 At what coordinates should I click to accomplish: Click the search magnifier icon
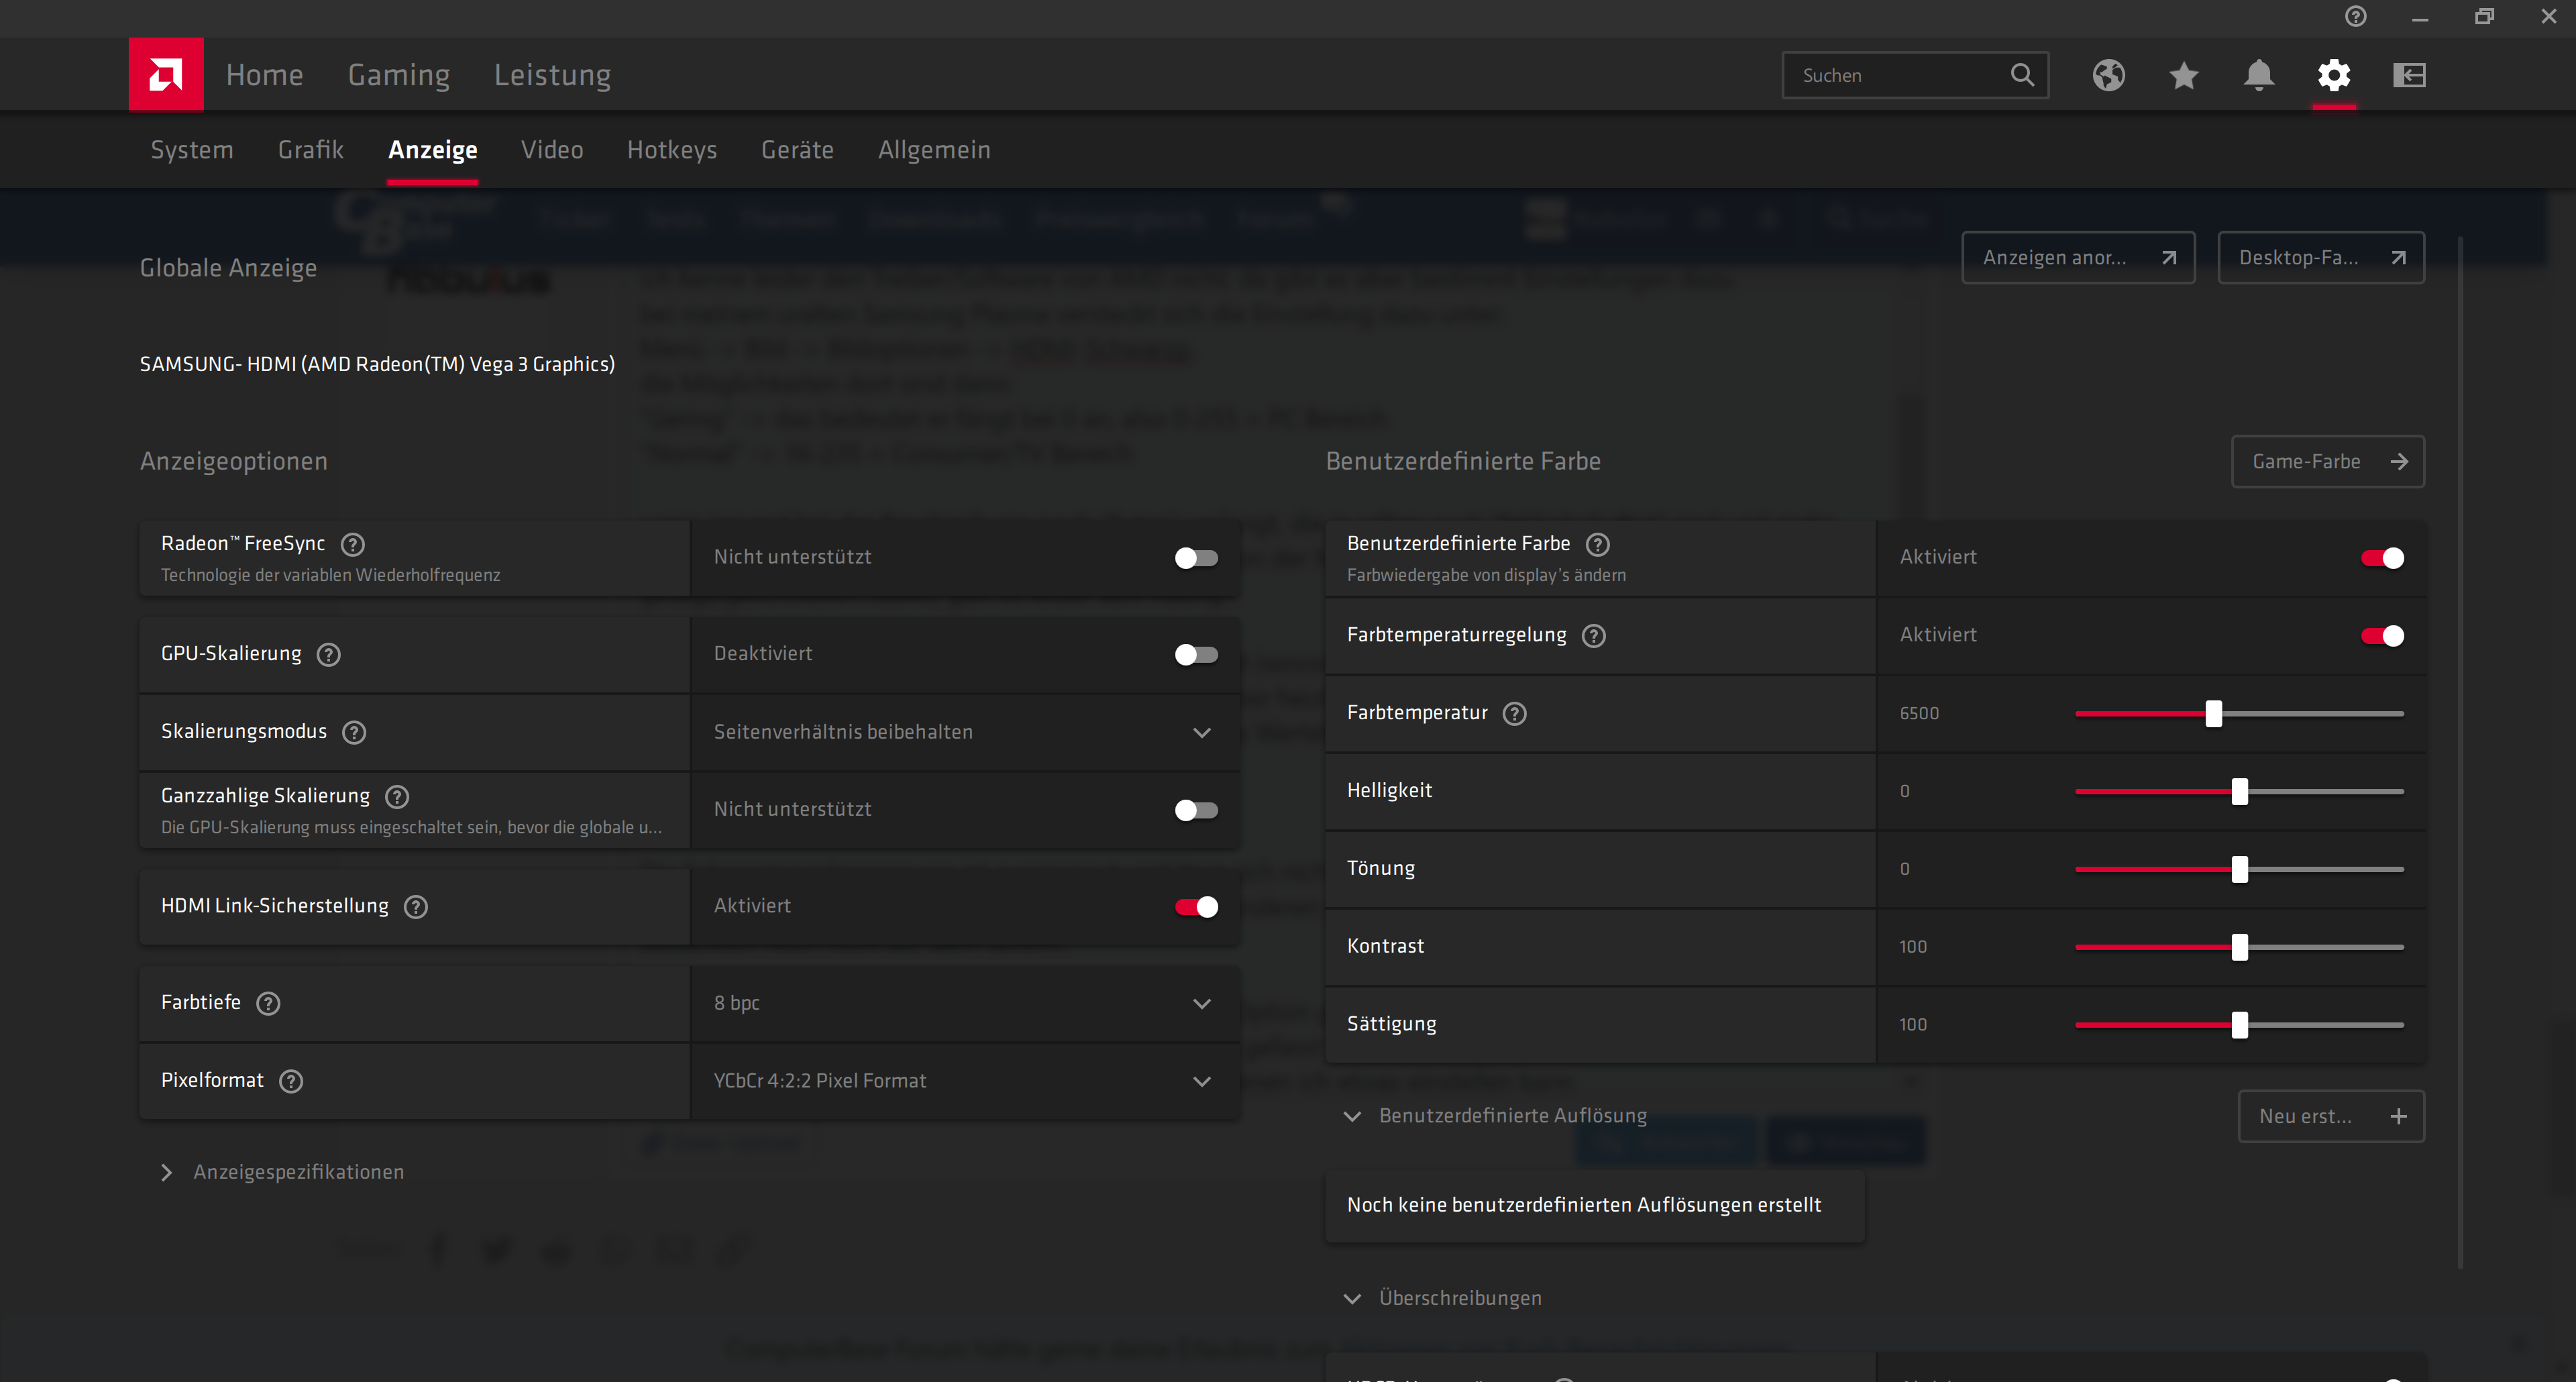coord(2021,75)
